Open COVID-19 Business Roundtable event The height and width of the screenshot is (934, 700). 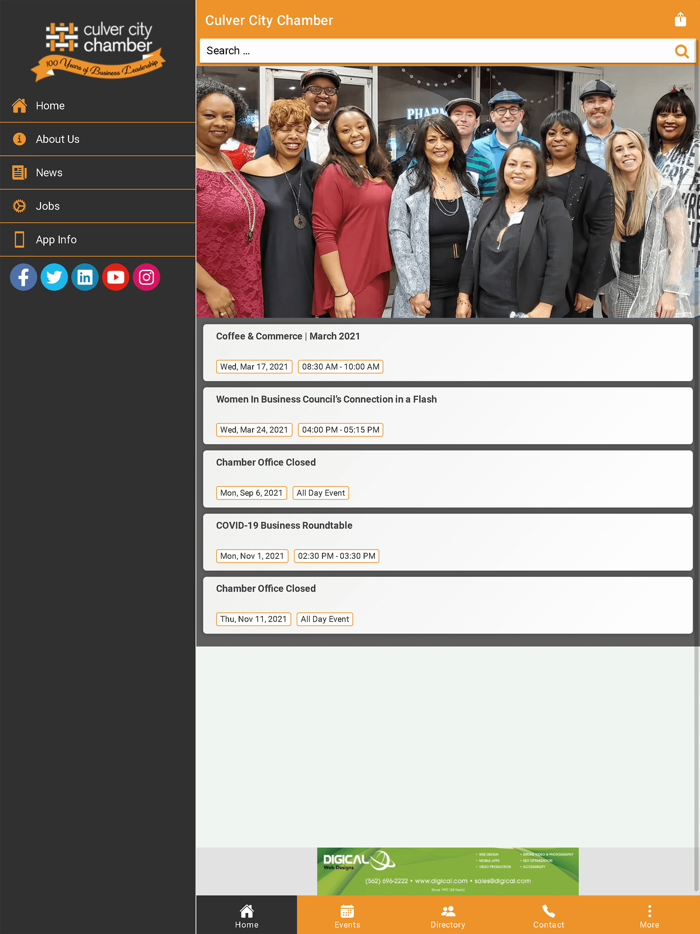448,542
